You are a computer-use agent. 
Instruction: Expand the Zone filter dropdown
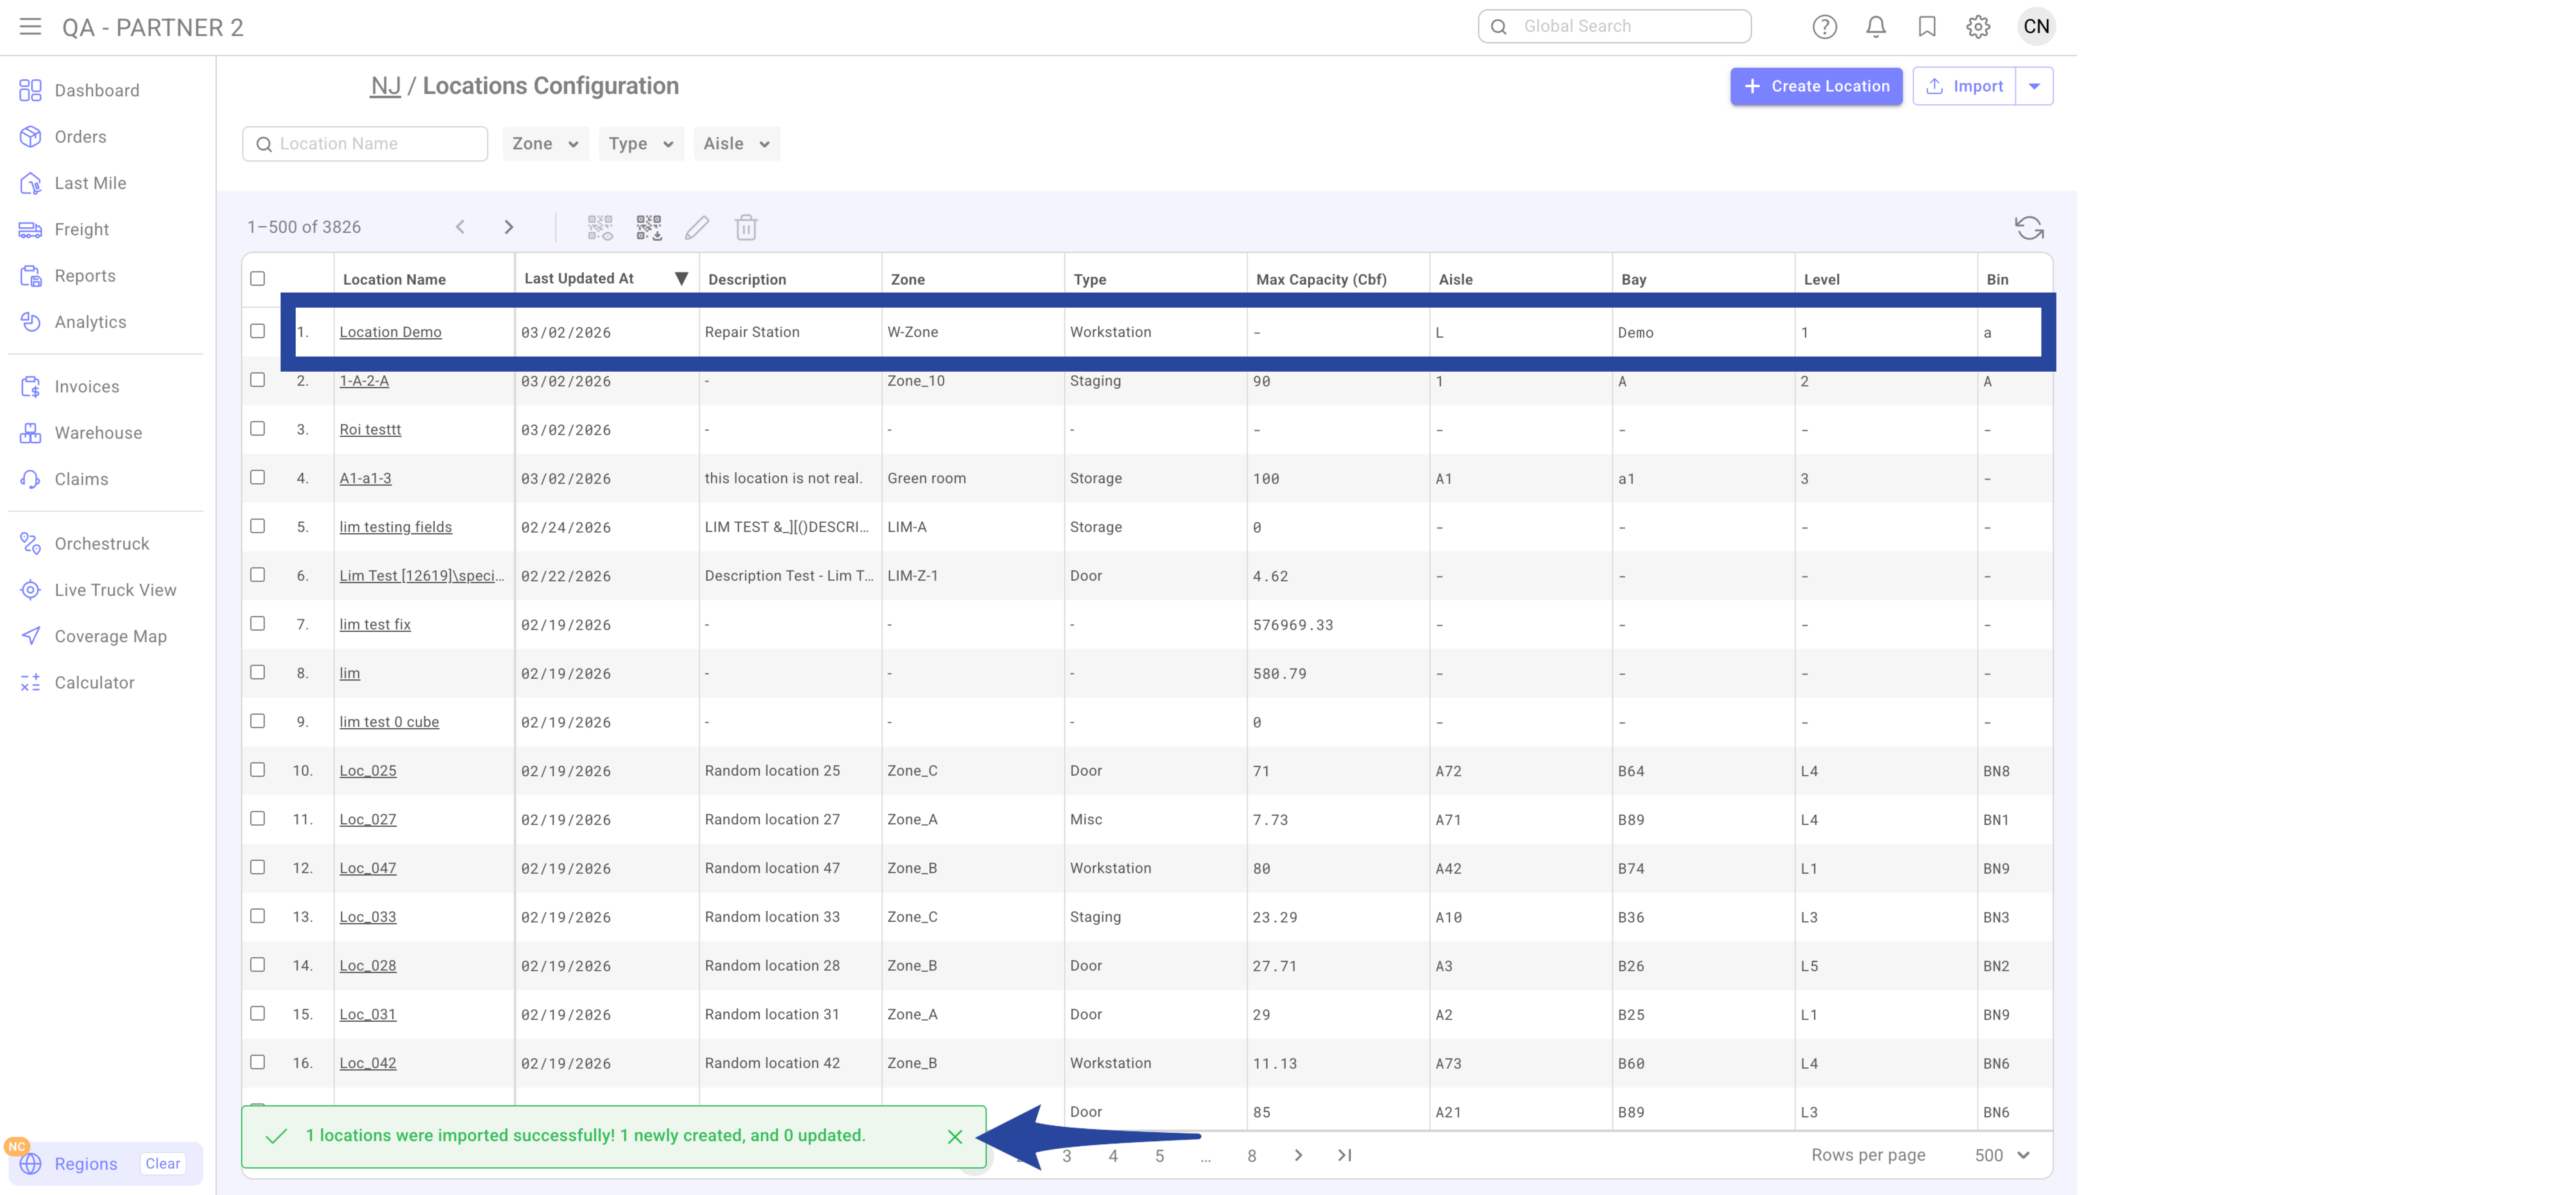[x=545, y=144]
